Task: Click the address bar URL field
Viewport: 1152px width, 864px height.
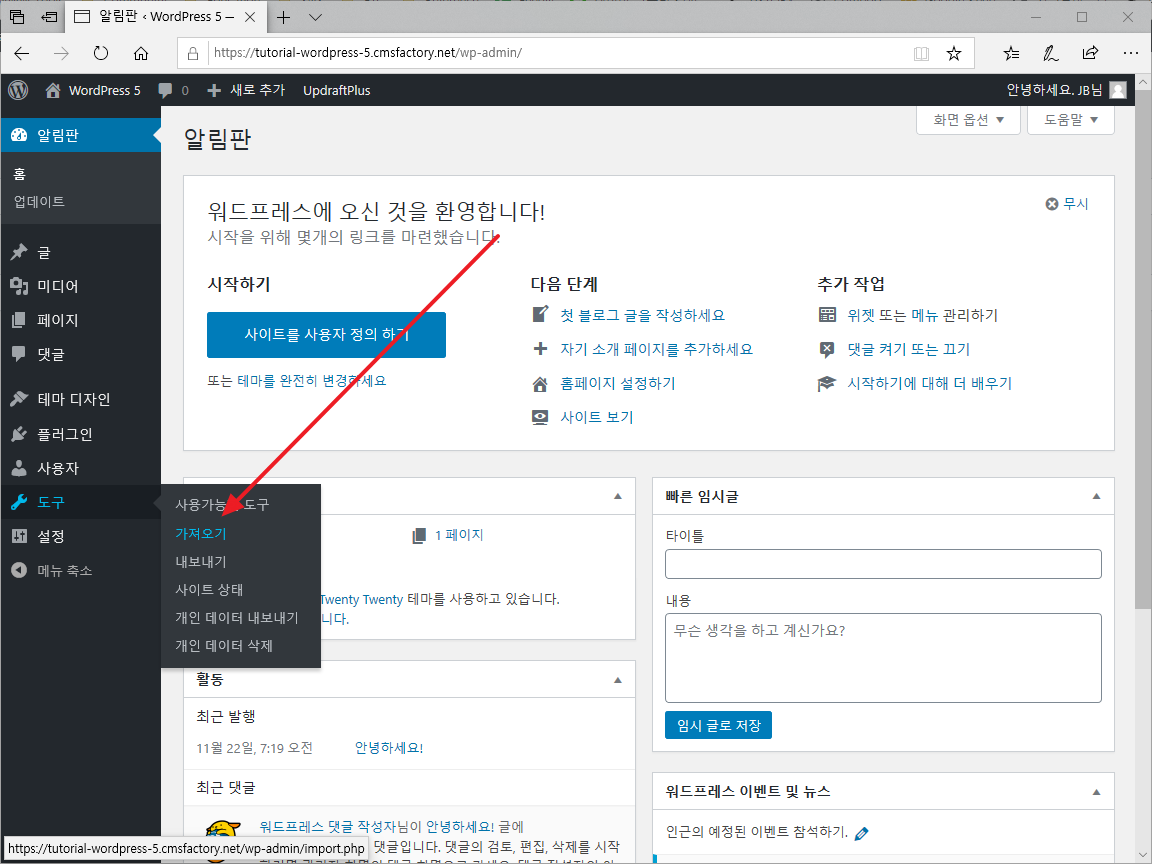Action: (558, 53)
